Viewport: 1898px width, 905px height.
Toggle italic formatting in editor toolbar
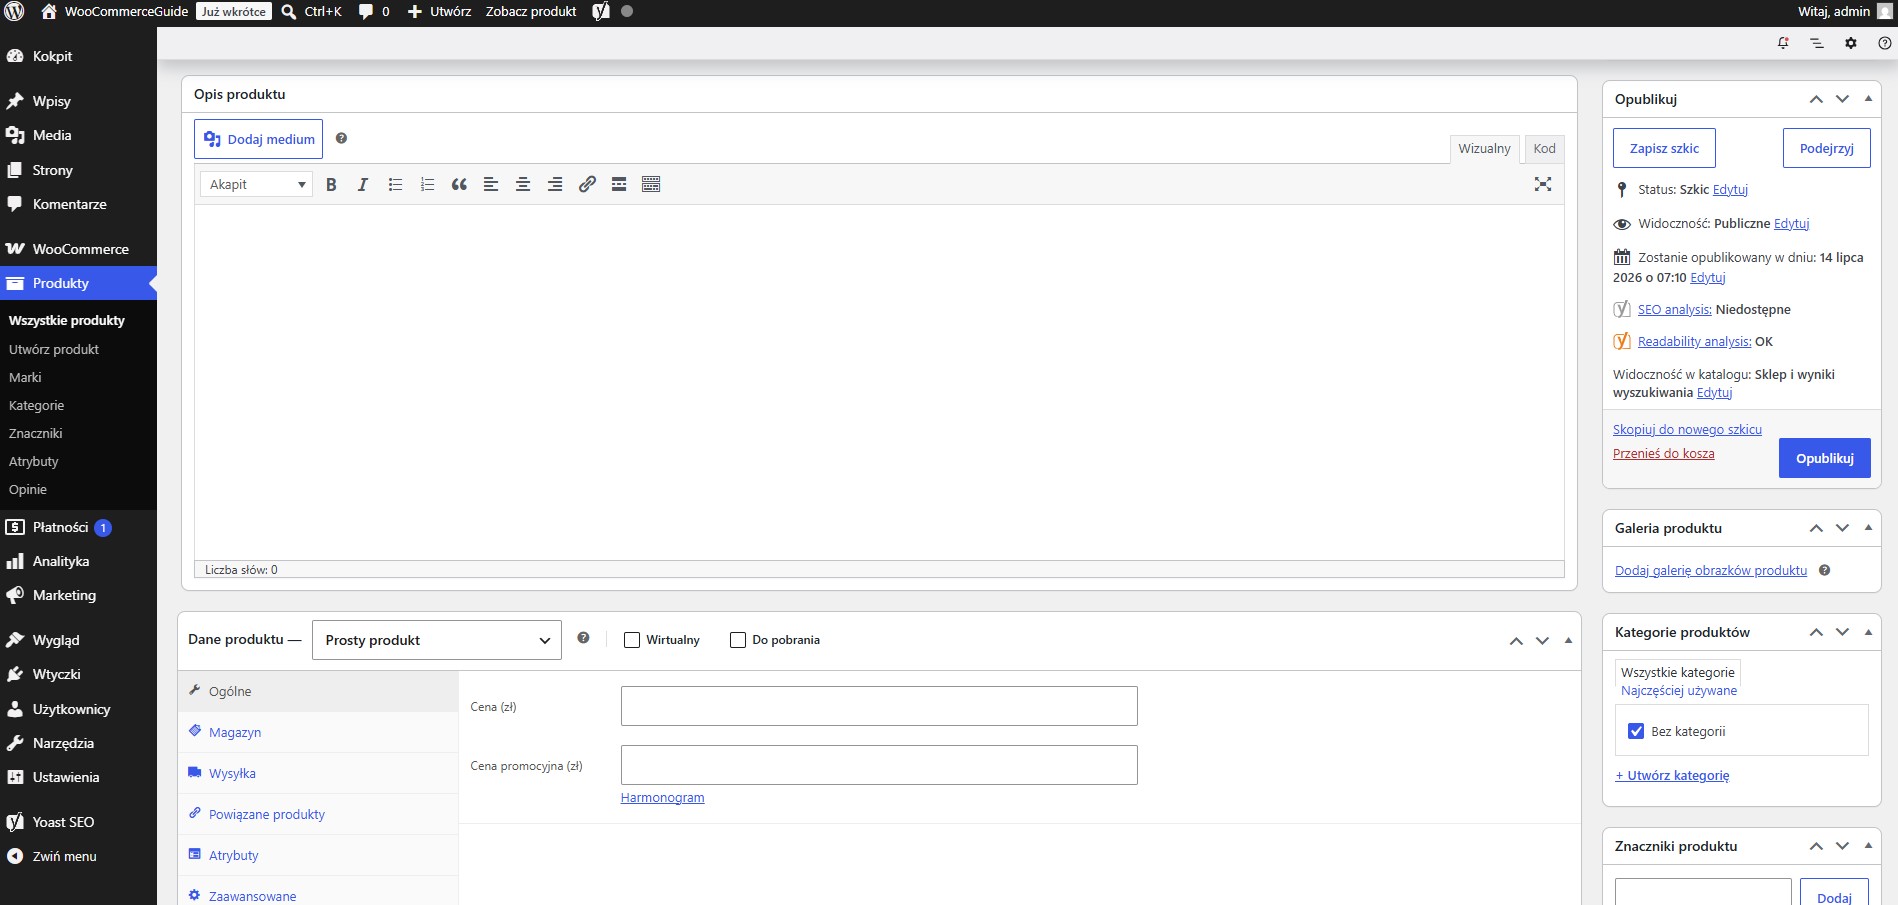click(x=363, y=184)
